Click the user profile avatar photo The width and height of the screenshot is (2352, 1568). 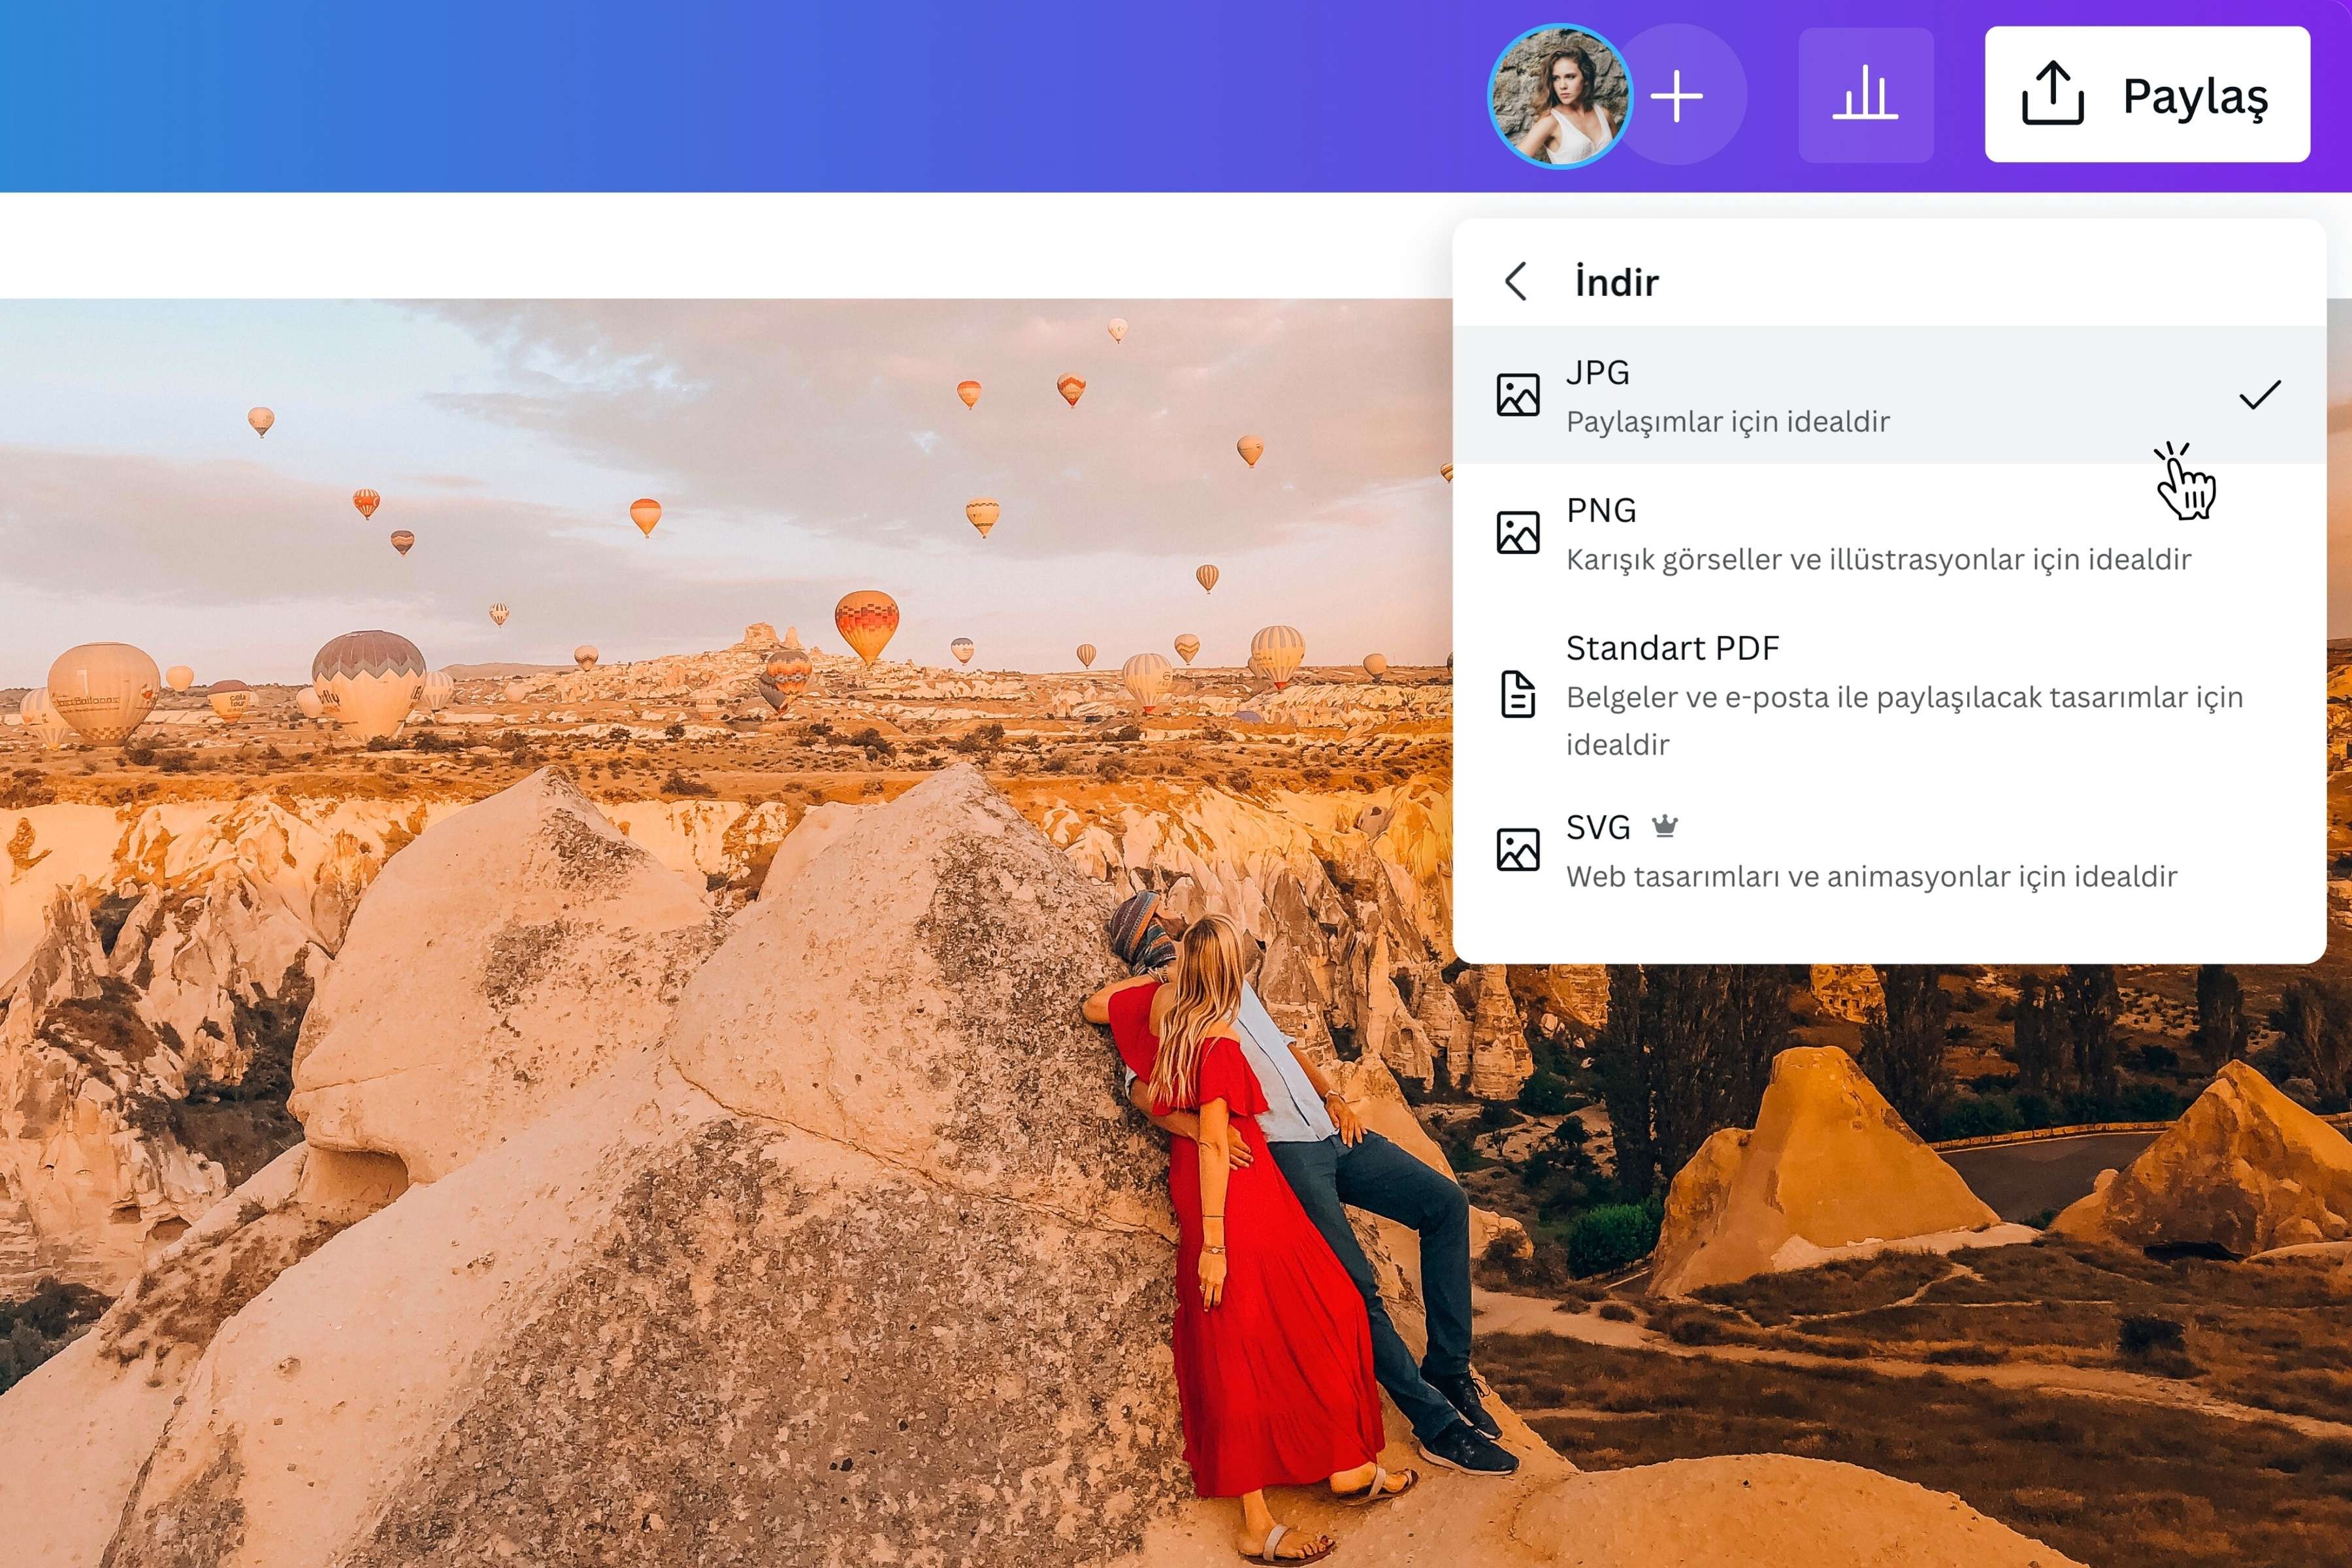click(1559, 96)
